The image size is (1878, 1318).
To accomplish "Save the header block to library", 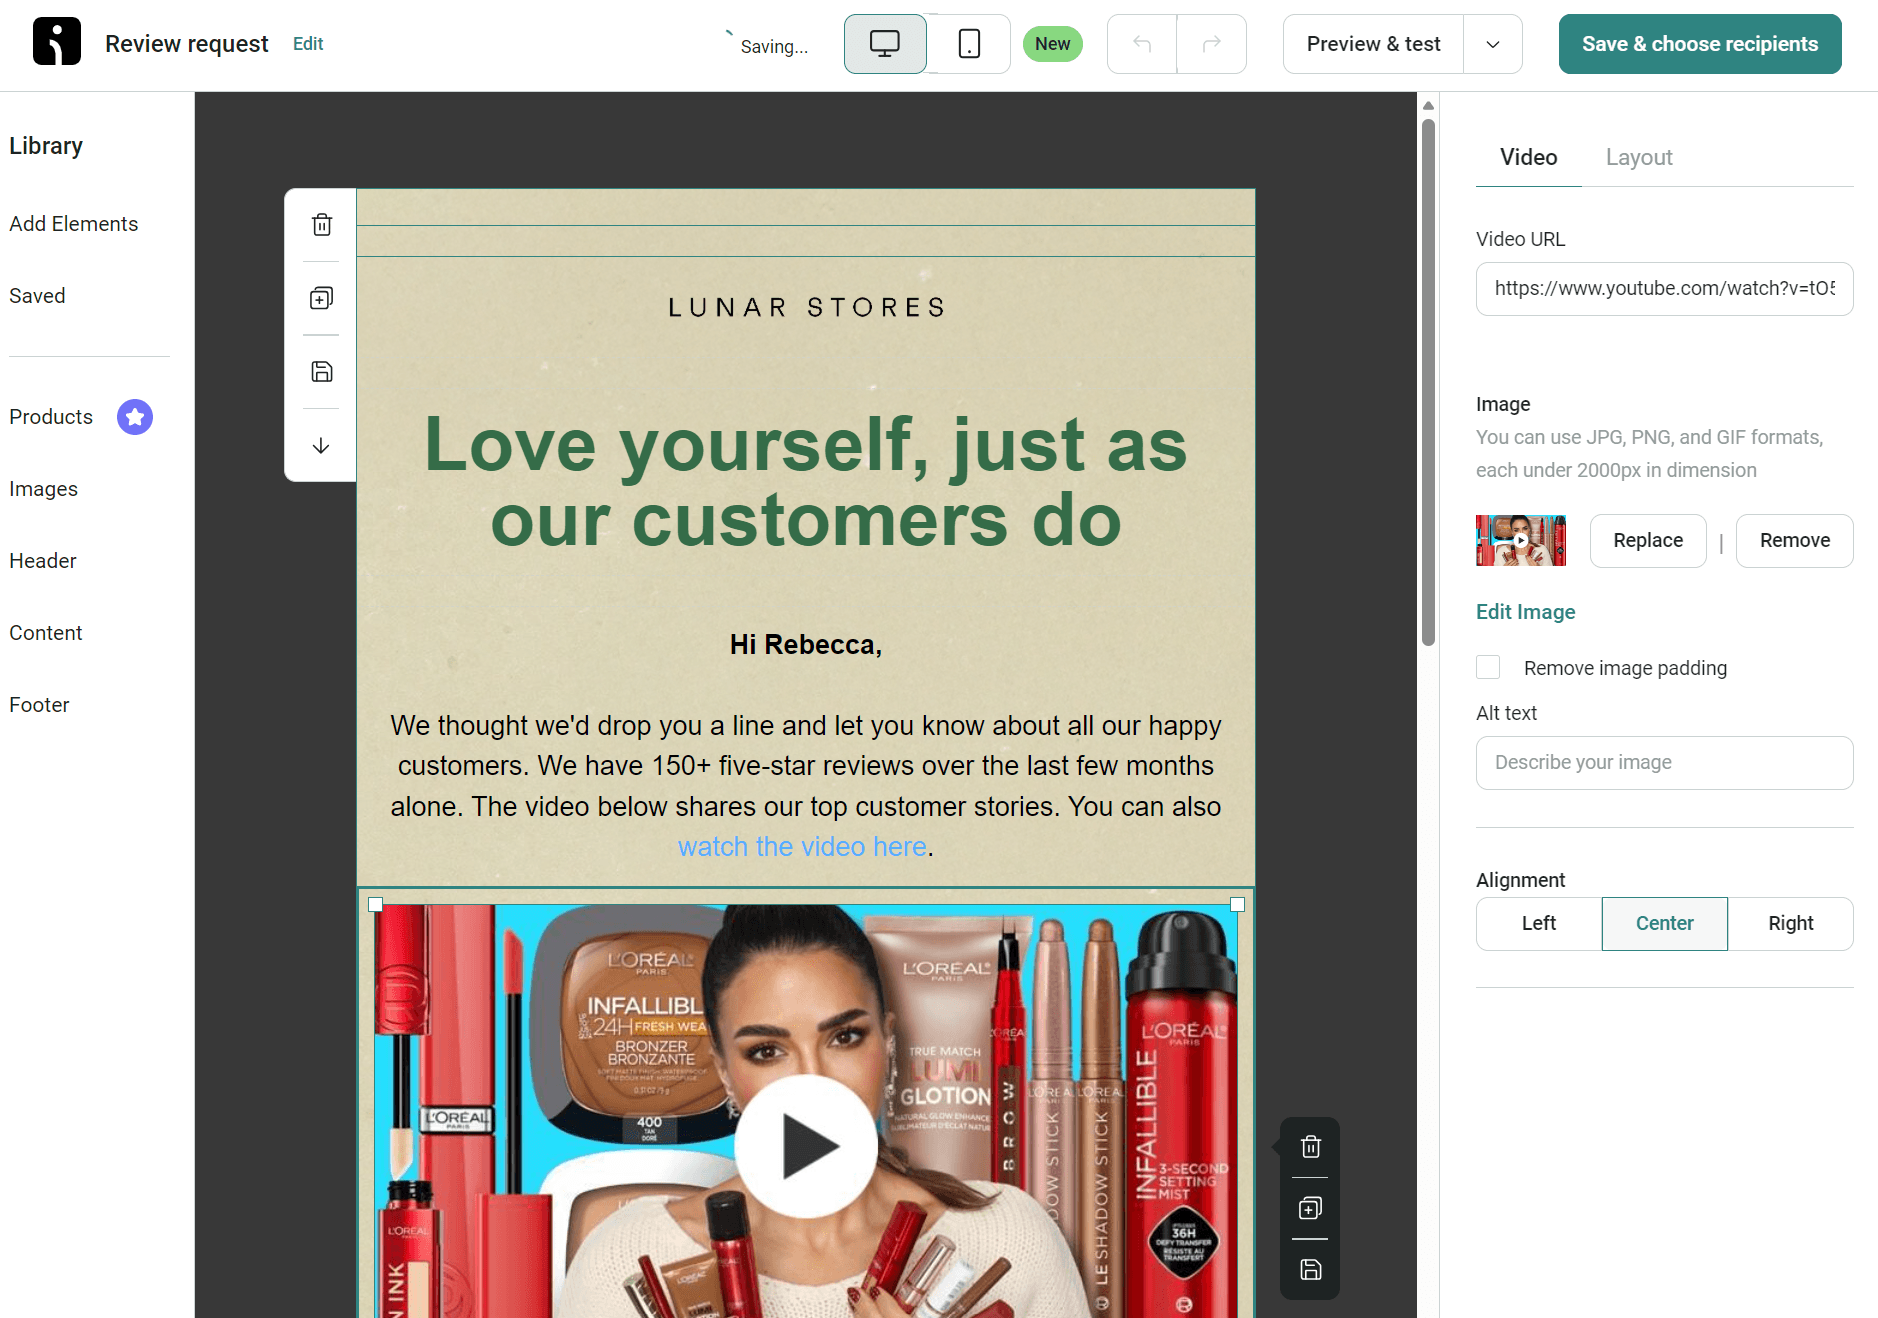I will click(321, 372).
